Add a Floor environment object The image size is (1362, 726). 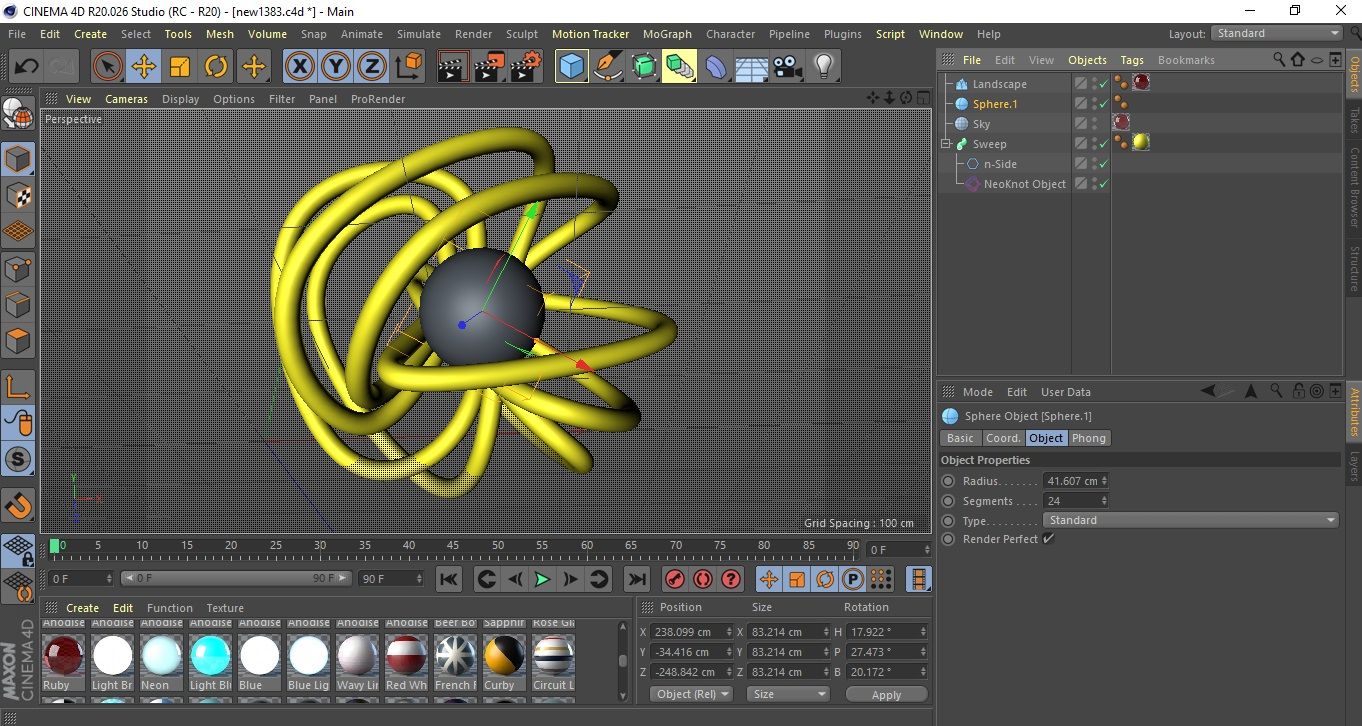(752, 67)
